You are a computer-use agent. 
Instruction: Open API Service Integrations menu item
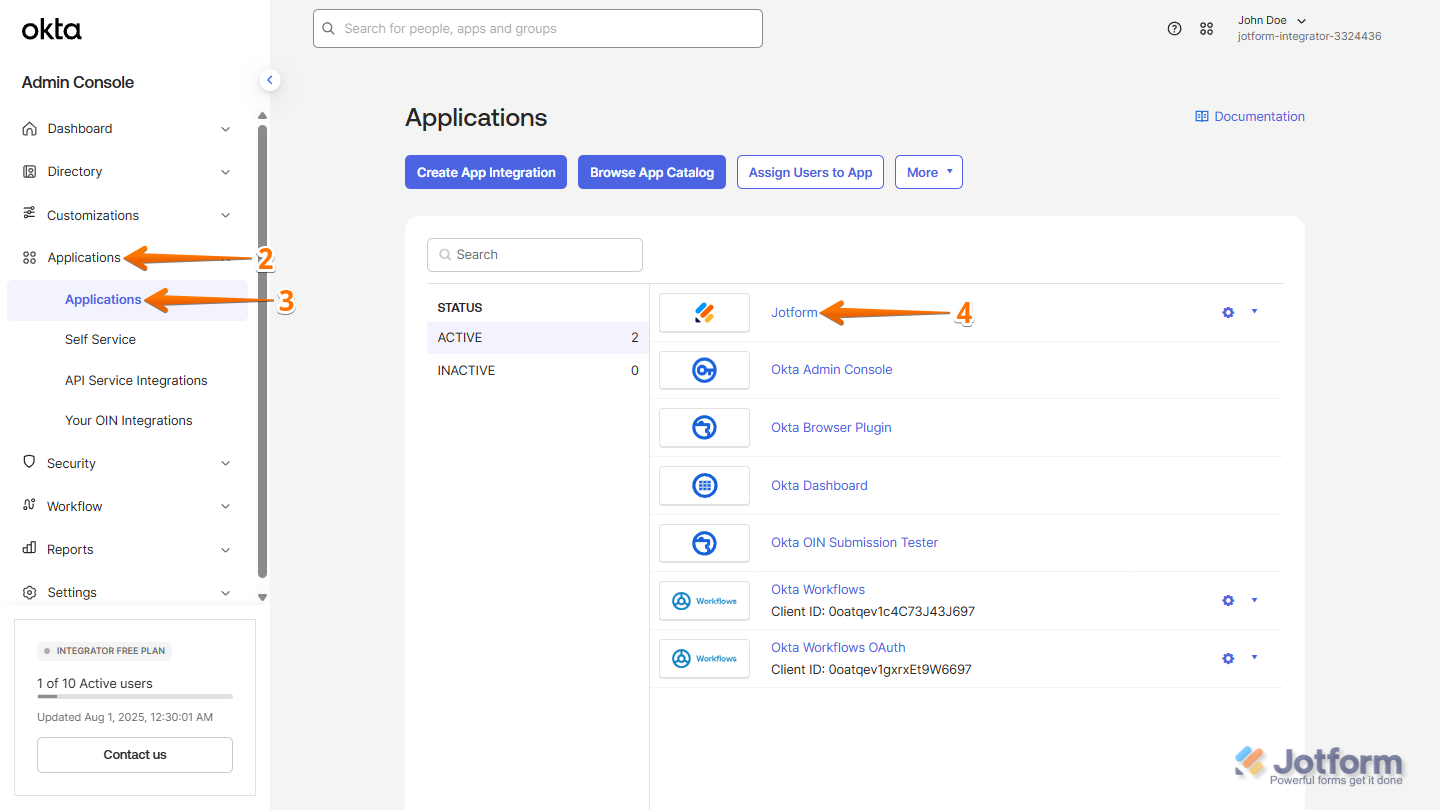(x=136, y=381)
